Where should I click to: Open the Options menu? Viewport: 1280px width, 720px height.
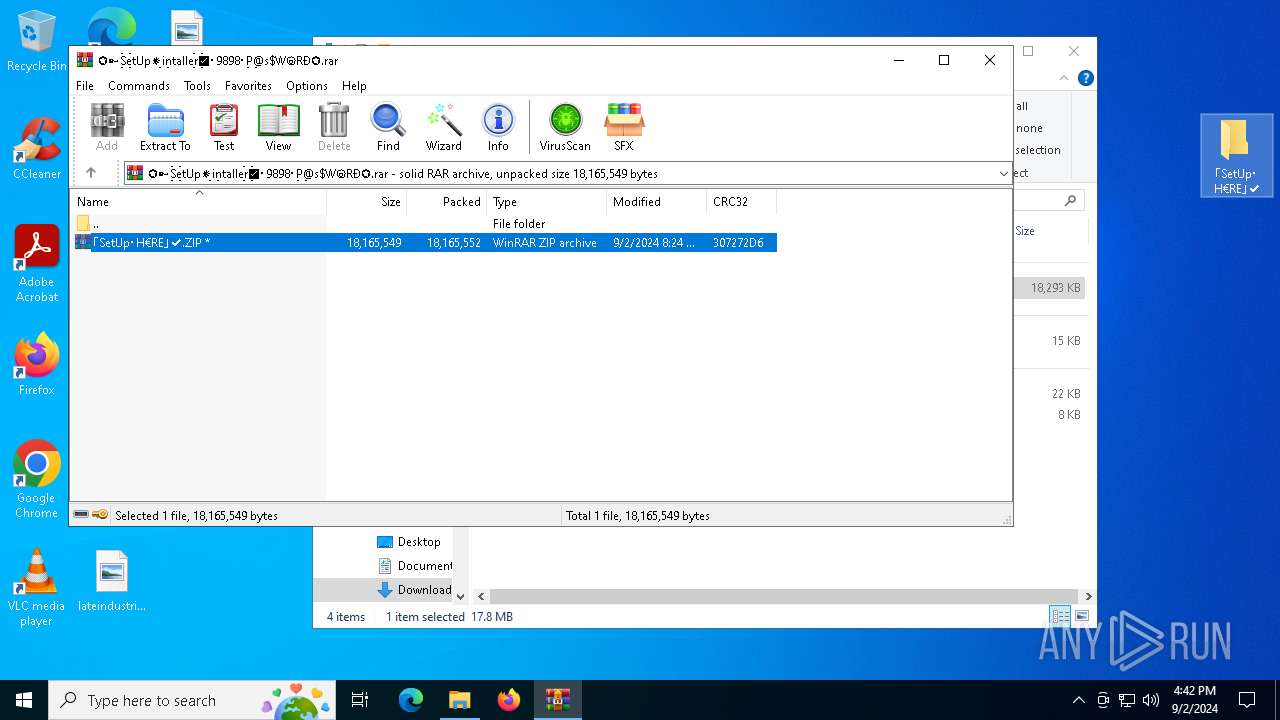[x=307, y=86]
